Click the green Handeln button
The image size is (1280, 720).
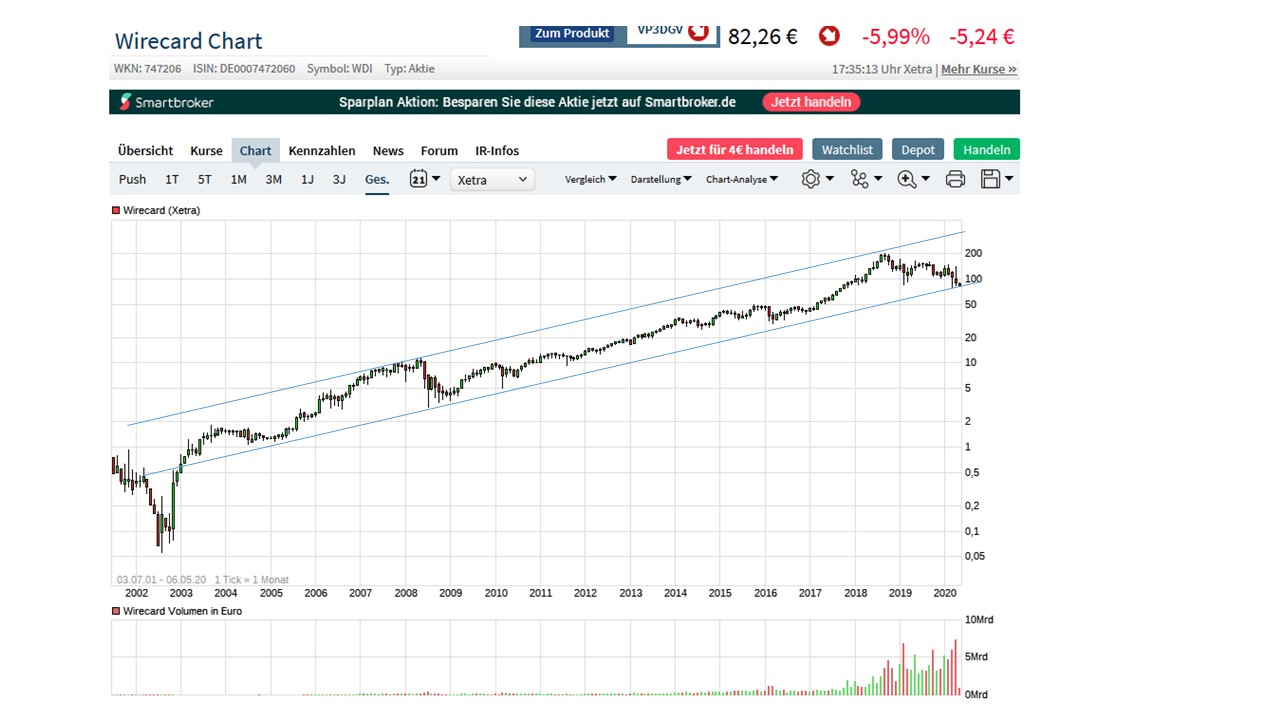pos(987,149)
